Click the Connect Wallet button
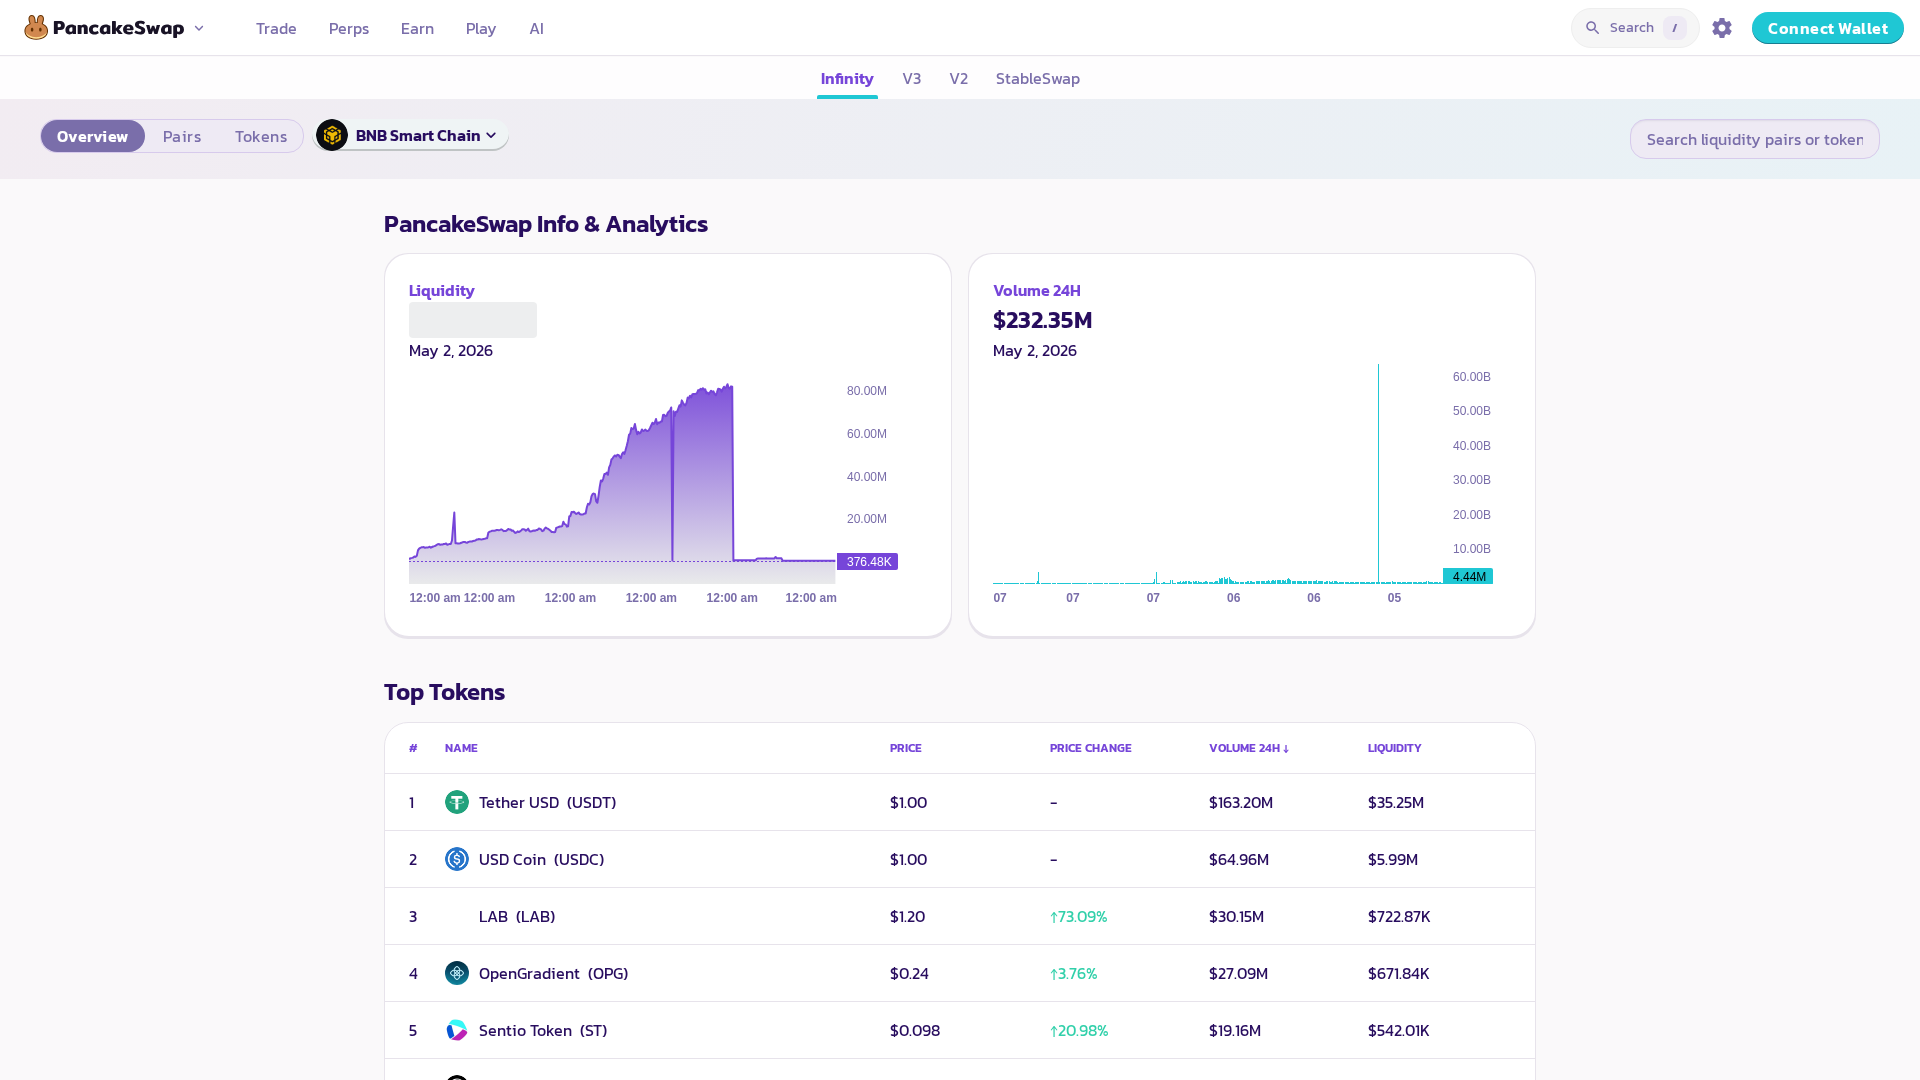 click(1827, 28)
